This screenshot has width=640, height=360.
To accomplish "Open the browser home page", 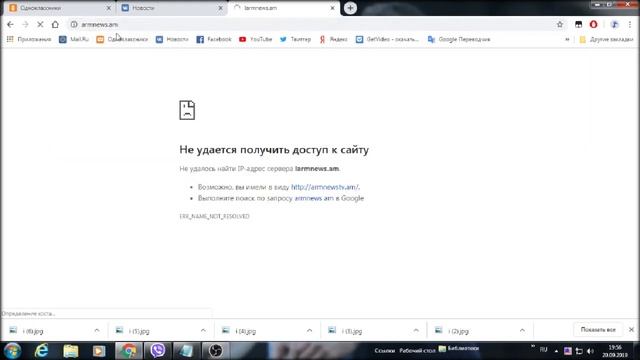I will tap(55, 24).
